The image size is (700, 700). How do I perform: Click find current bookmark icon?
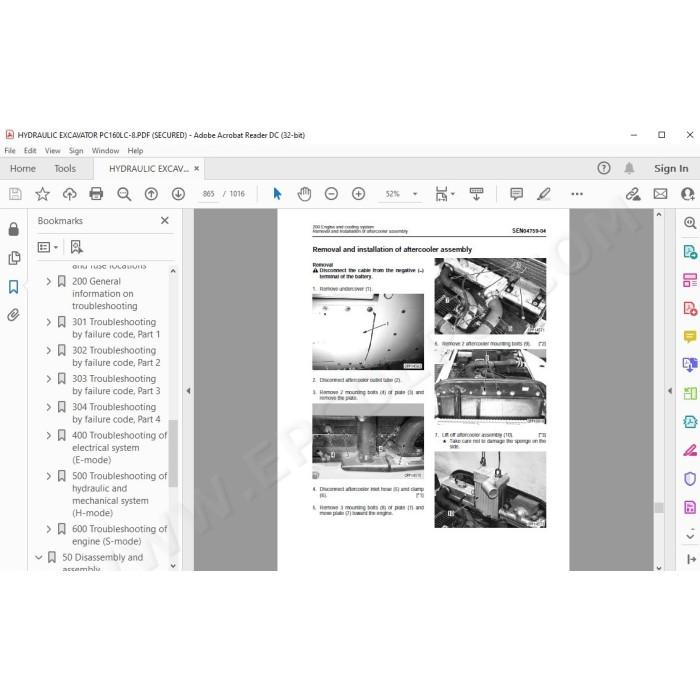coord(76,247)
